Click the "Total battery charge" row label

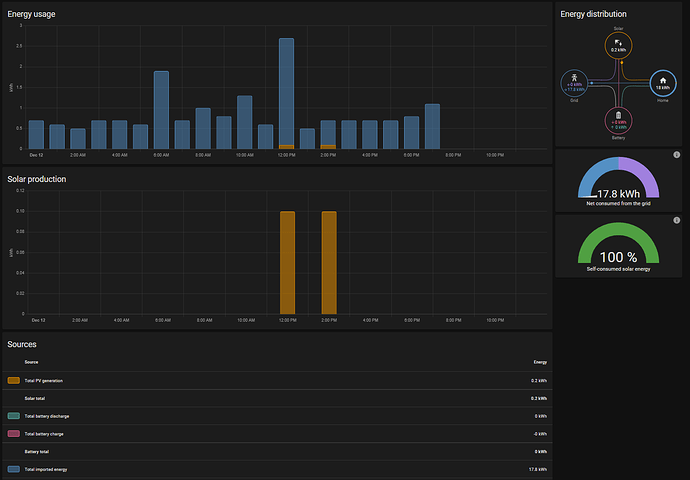coord(44,434)
